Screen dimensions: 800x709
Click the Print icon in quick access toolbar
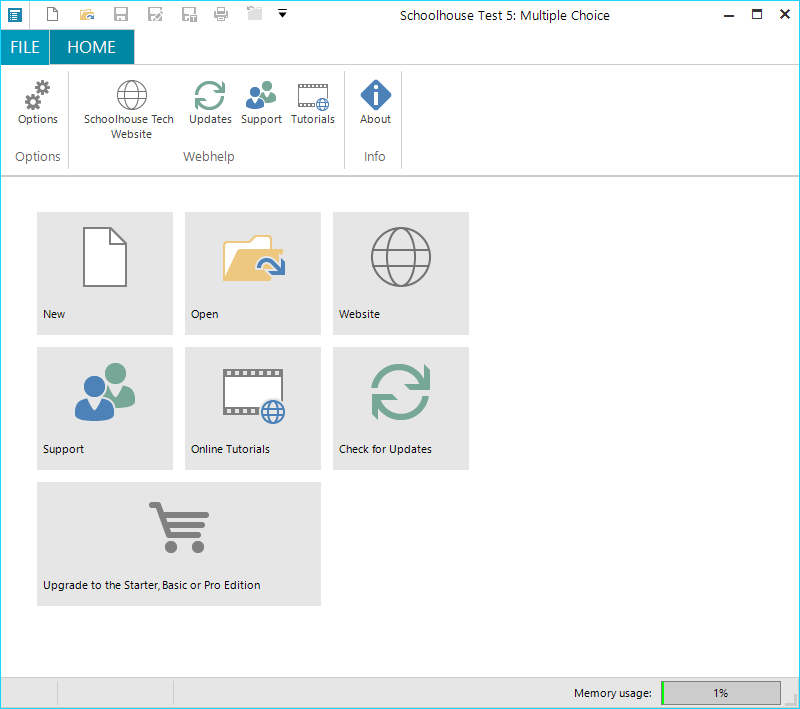pyautogui.click(x=221, y=14)
